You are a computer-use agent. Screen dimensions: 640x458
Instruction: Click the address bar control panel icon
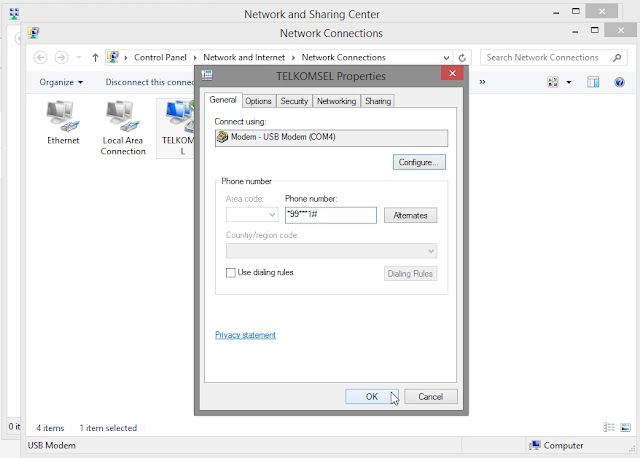click(x=113, y=57)
